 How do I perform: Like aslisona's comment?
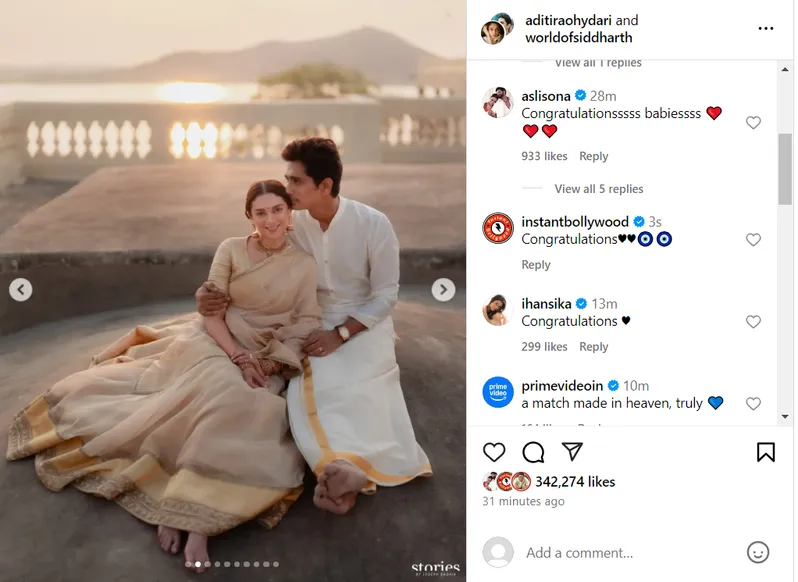pos(753,123)
